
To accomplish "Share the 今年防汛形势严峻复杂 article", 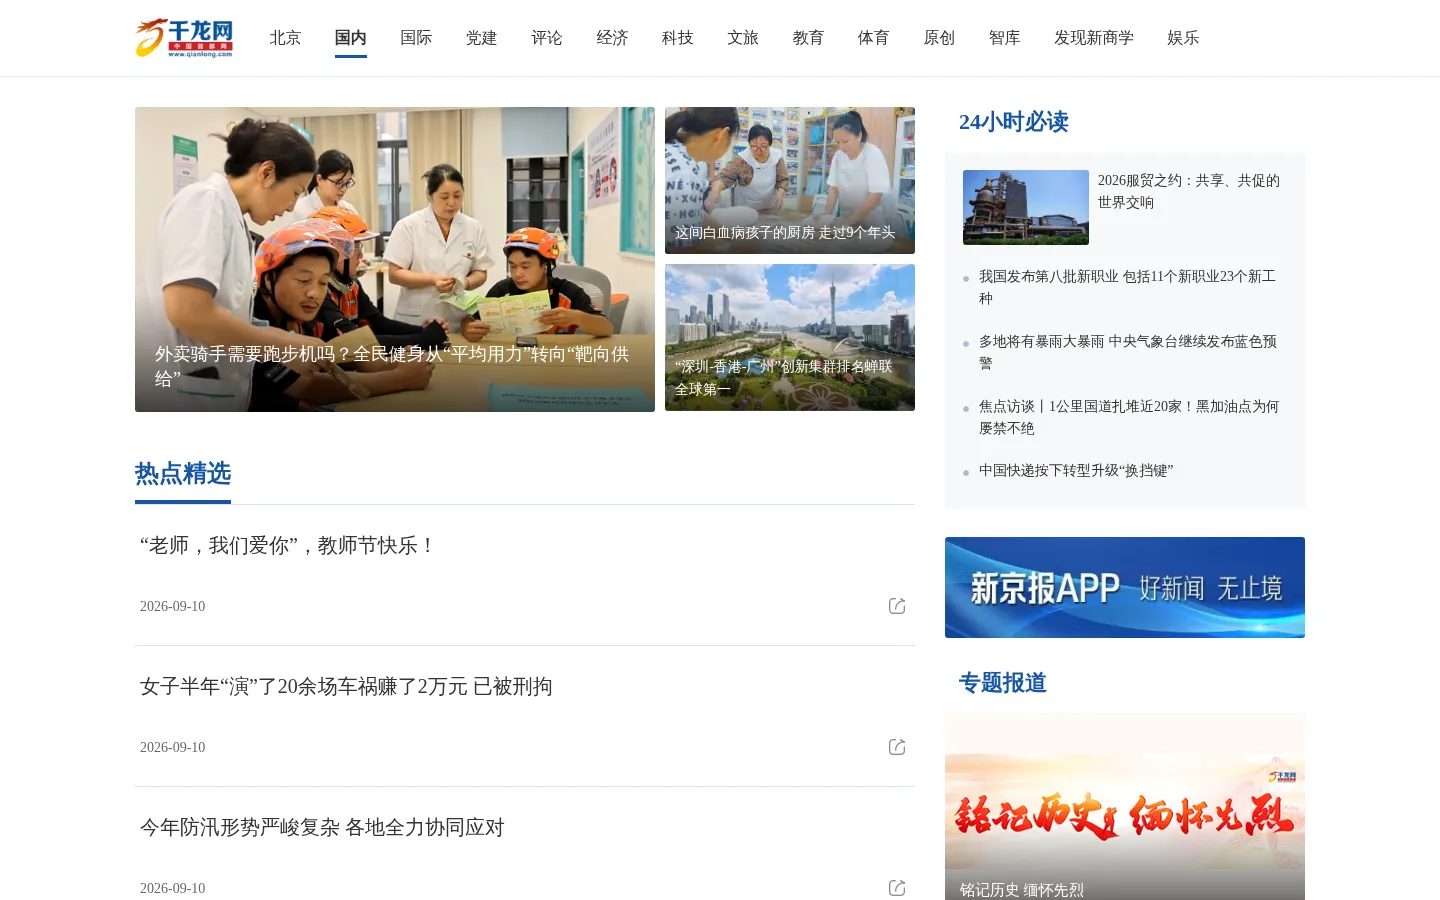I will point(897,888).
